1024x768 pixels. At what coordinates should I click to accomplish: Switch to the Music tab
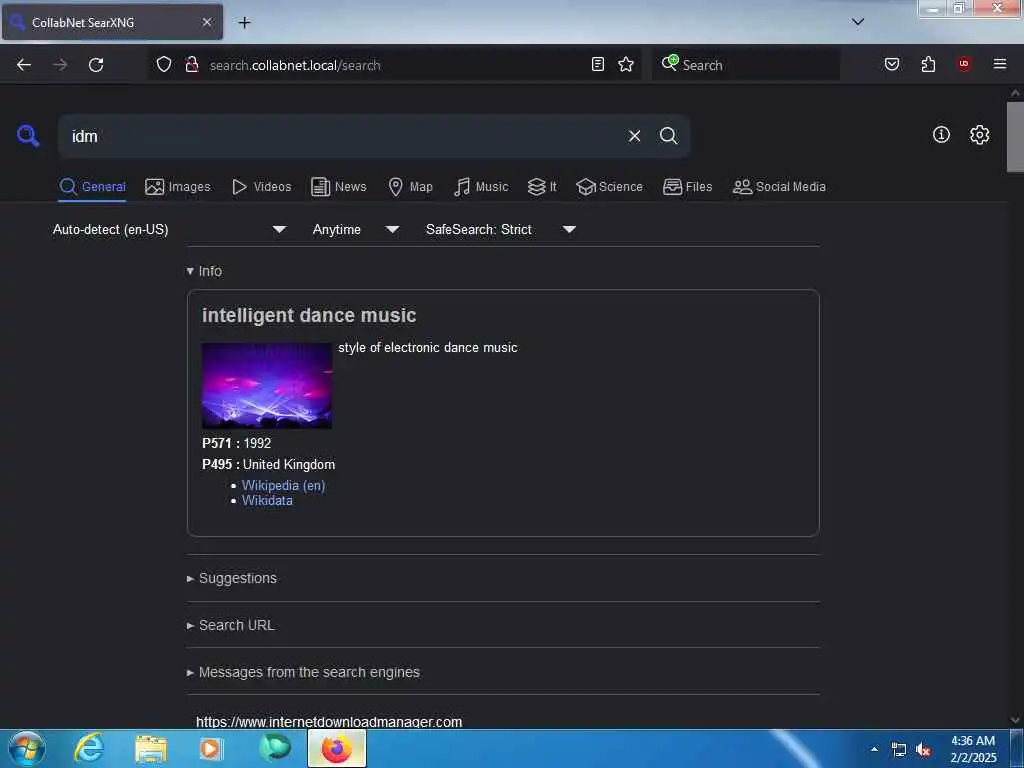coord(481,187)
